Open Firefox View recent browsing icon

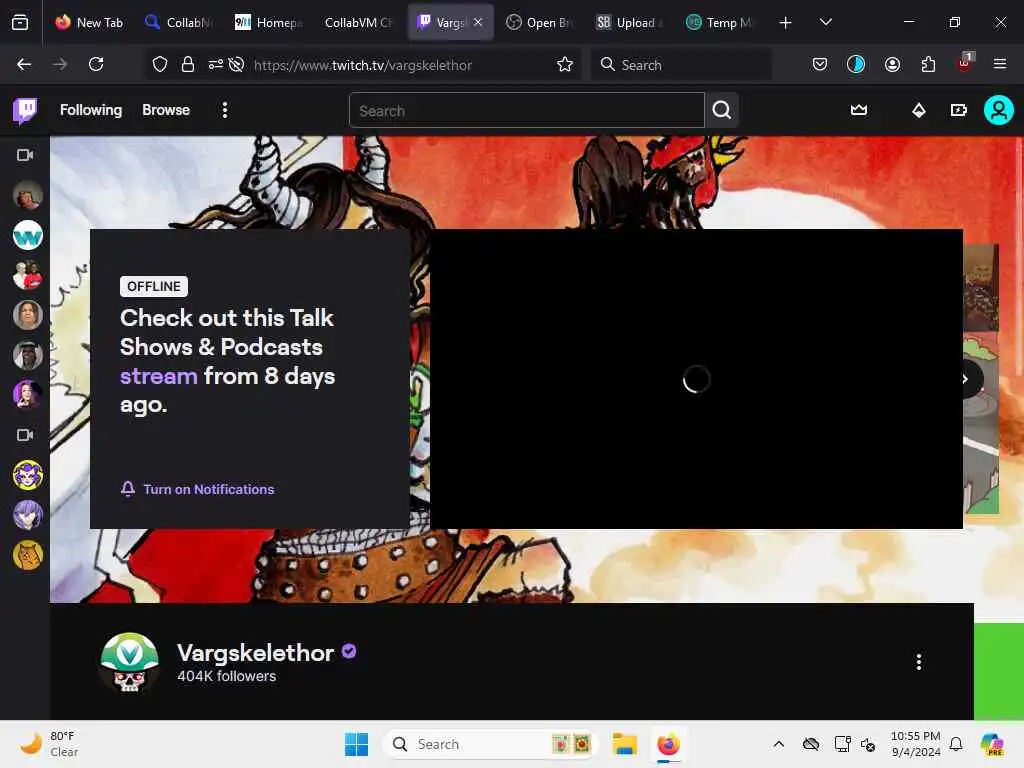20,23
